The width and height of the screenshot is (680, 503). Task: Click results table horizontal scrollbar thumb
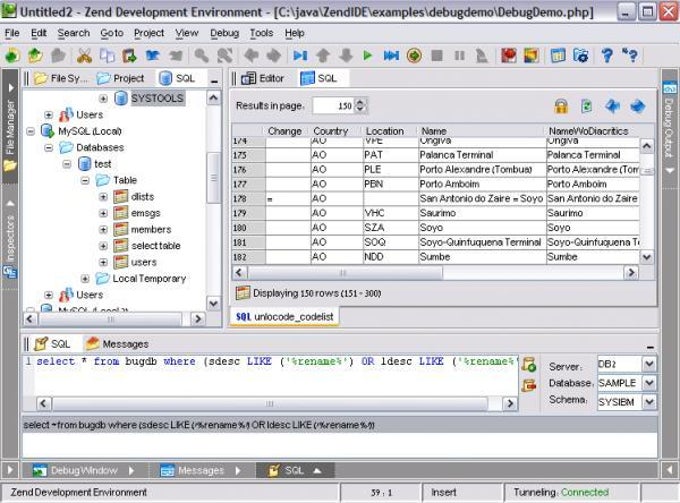point(345,273)
